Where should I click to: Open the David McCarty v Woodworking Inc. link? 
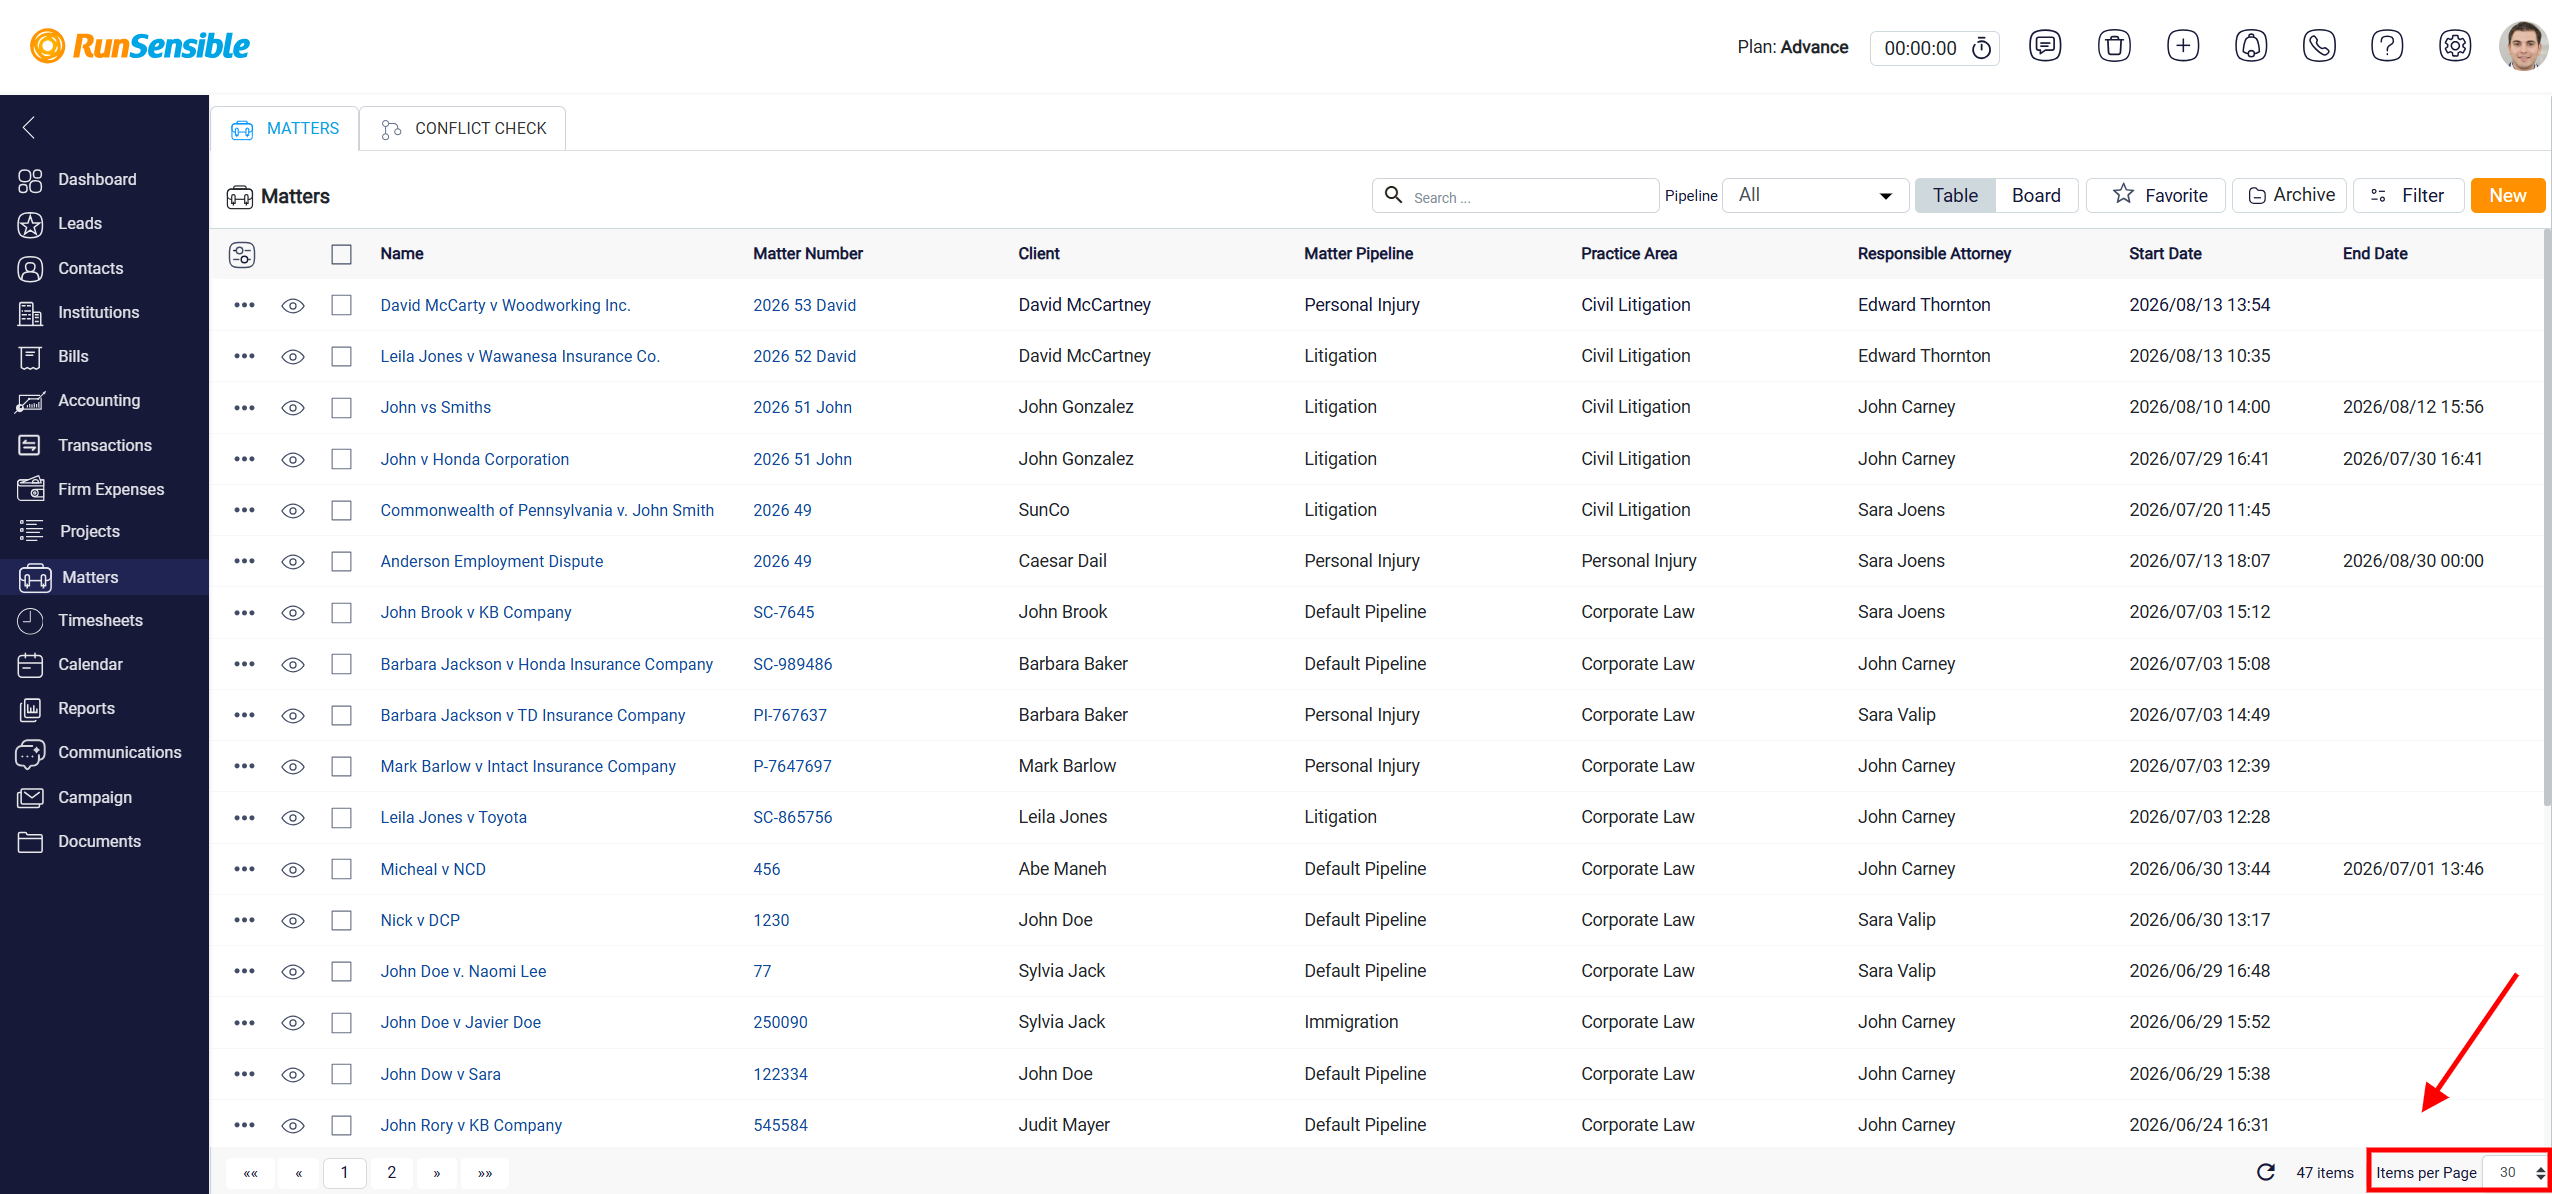[x=505, y=306]
